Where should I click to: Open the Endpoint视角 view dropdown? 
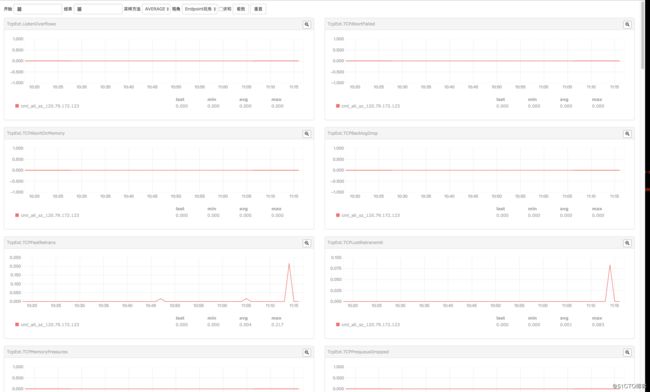200,9
